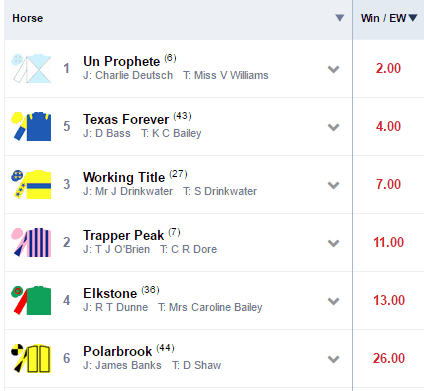Screen dimensions: 424x391
Task: Open the Horse column sort dropdown arrow
Action: [339, 18]
